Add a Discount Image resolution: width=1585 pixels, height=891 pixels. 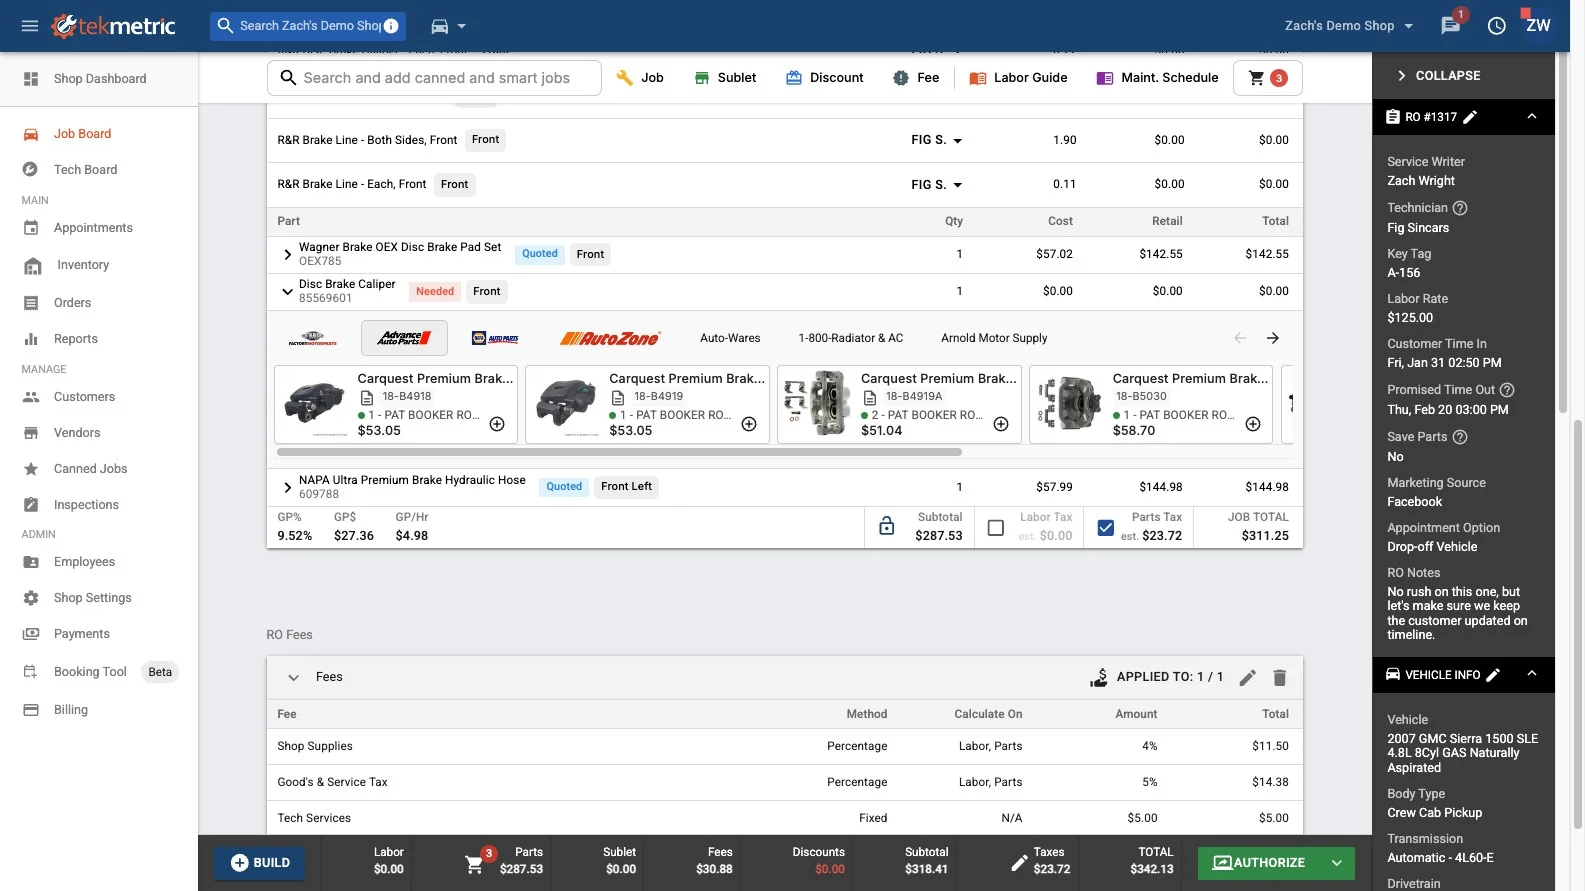tap(825, 78)
